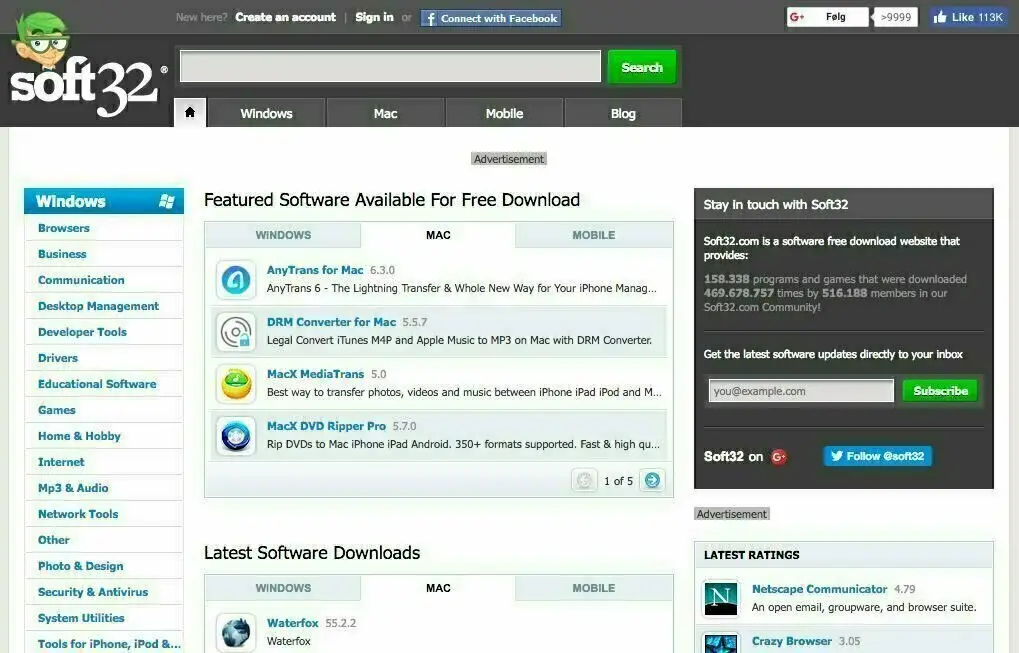Click Create an account link
Screen dimensions: 1019x653
[x=285, y=17]
